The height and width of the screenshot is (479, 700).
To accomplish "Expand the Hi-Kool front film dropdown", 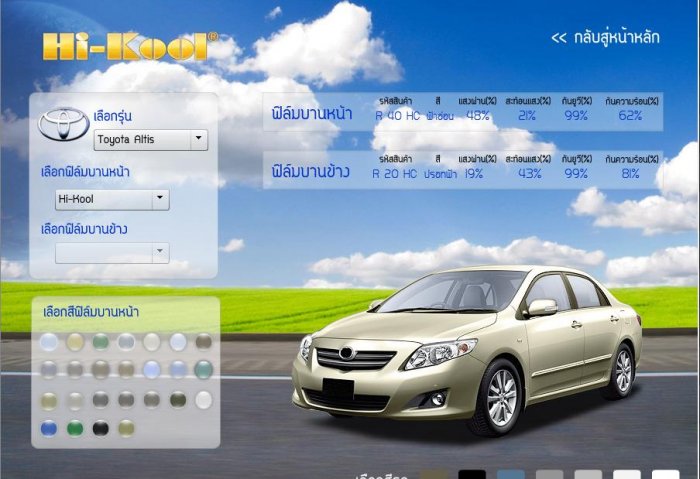I will point(112,199).
